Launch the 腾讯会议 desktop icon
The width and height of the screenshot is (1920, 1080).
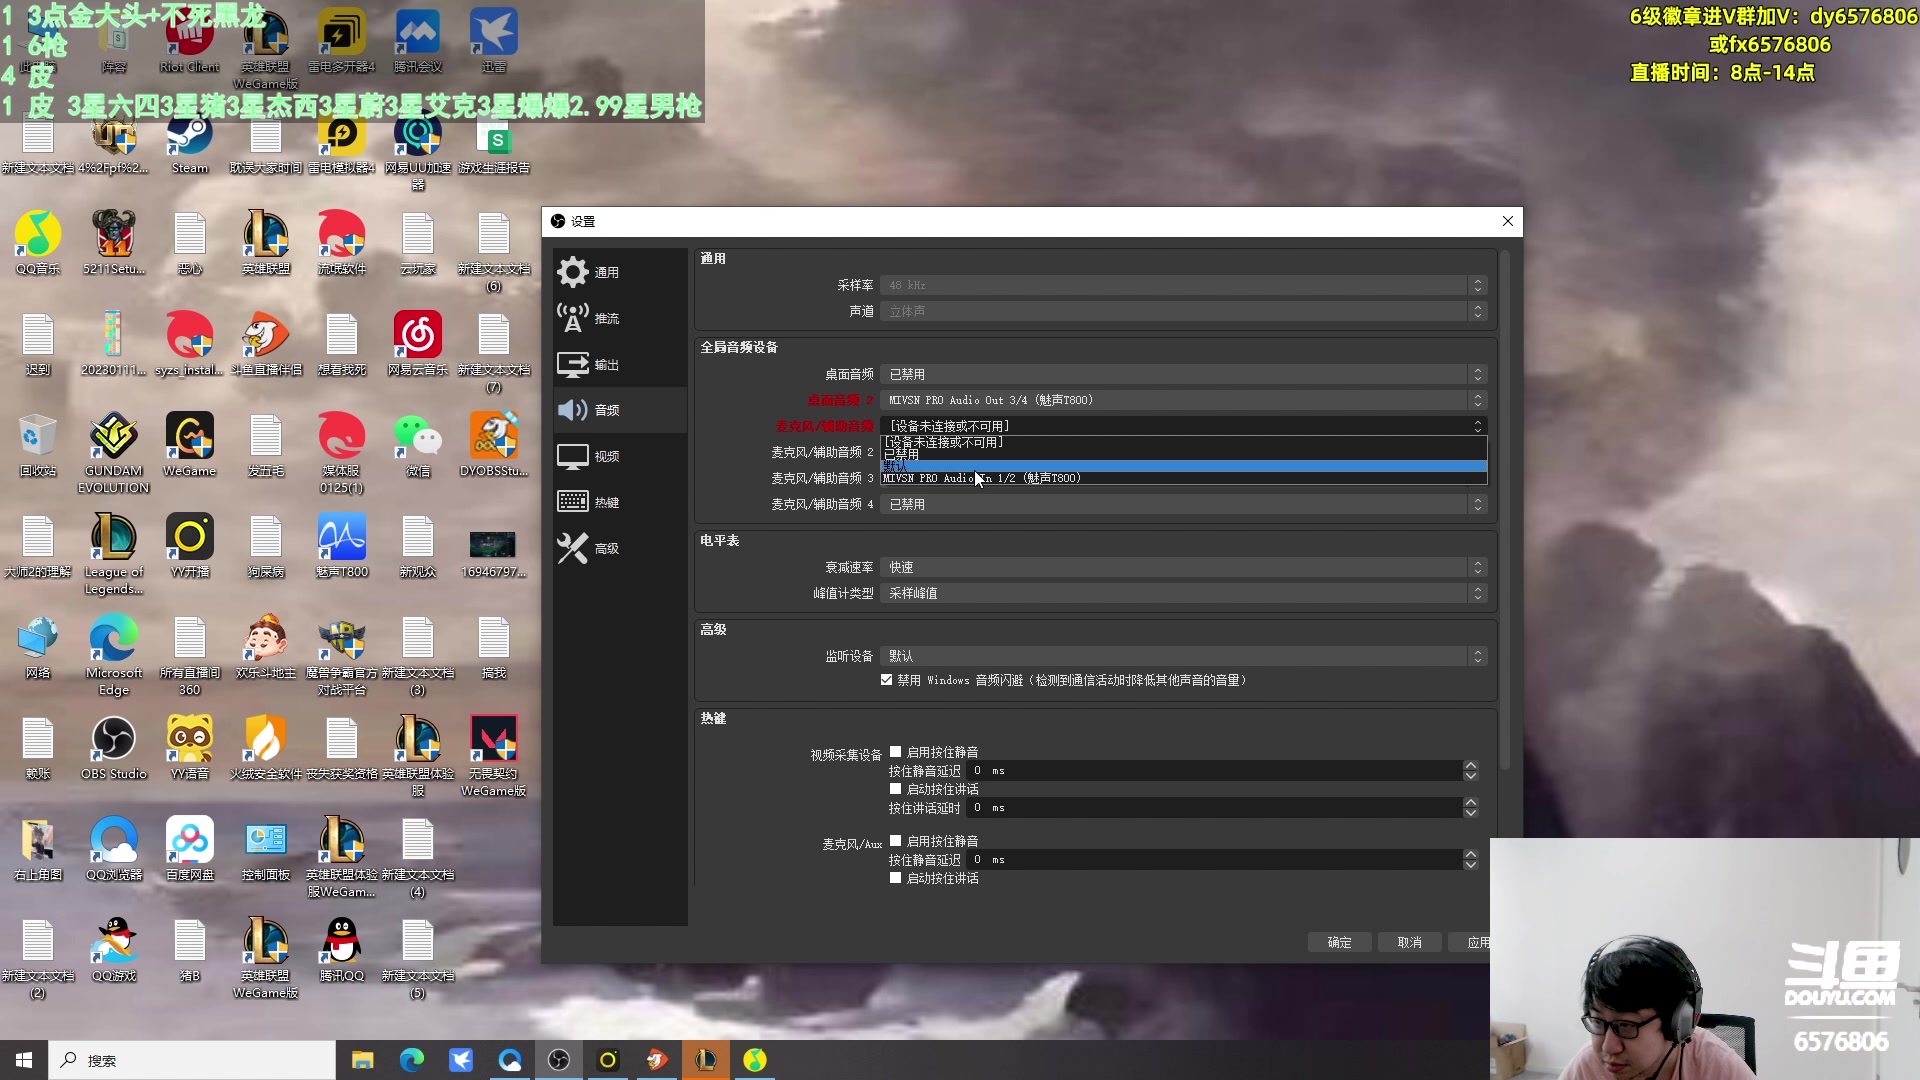point(417,42)
